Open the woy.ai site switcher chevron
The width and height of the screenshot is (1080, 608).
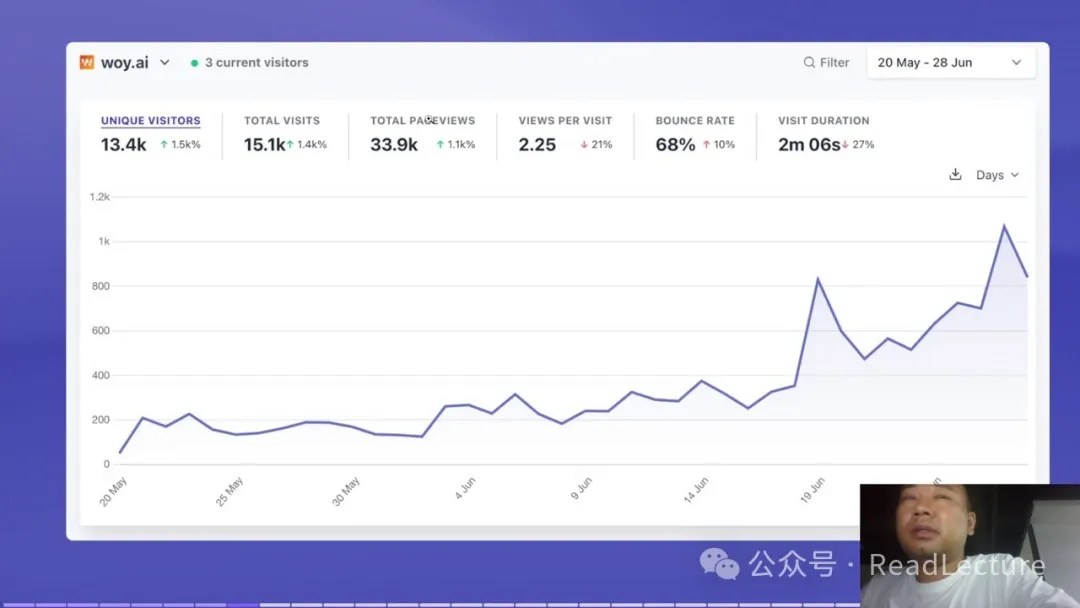pyautogui.click(x=165, y=62)
